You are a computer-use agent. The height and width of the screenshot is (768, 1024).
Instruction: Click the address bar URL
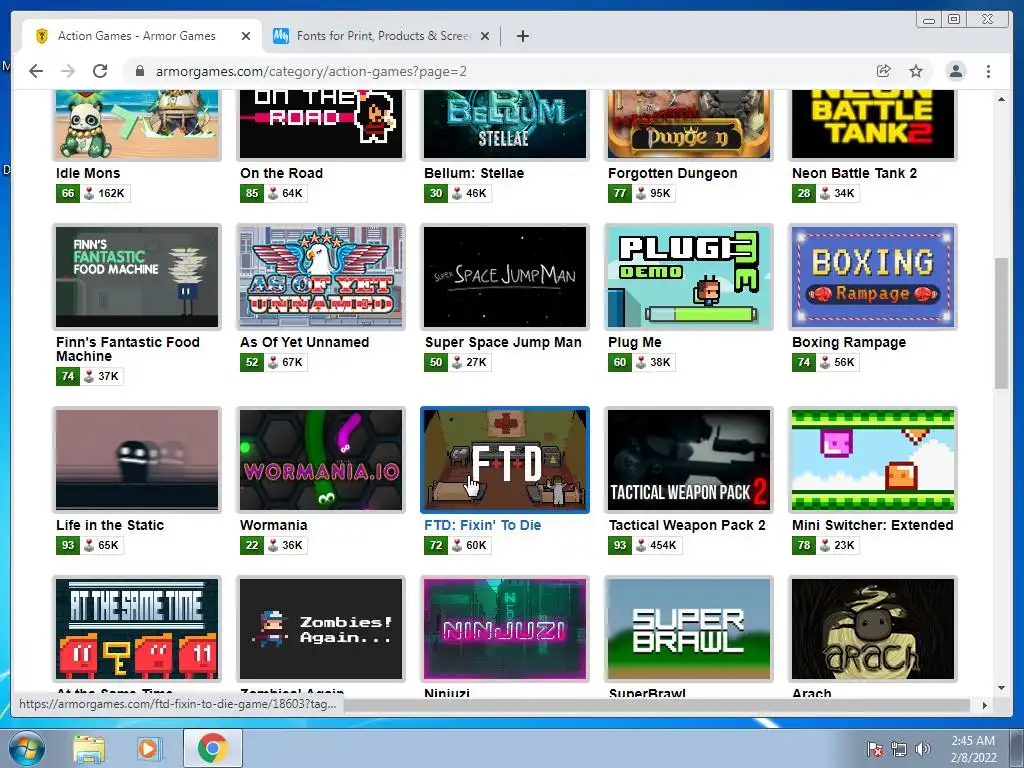(311, 71)
